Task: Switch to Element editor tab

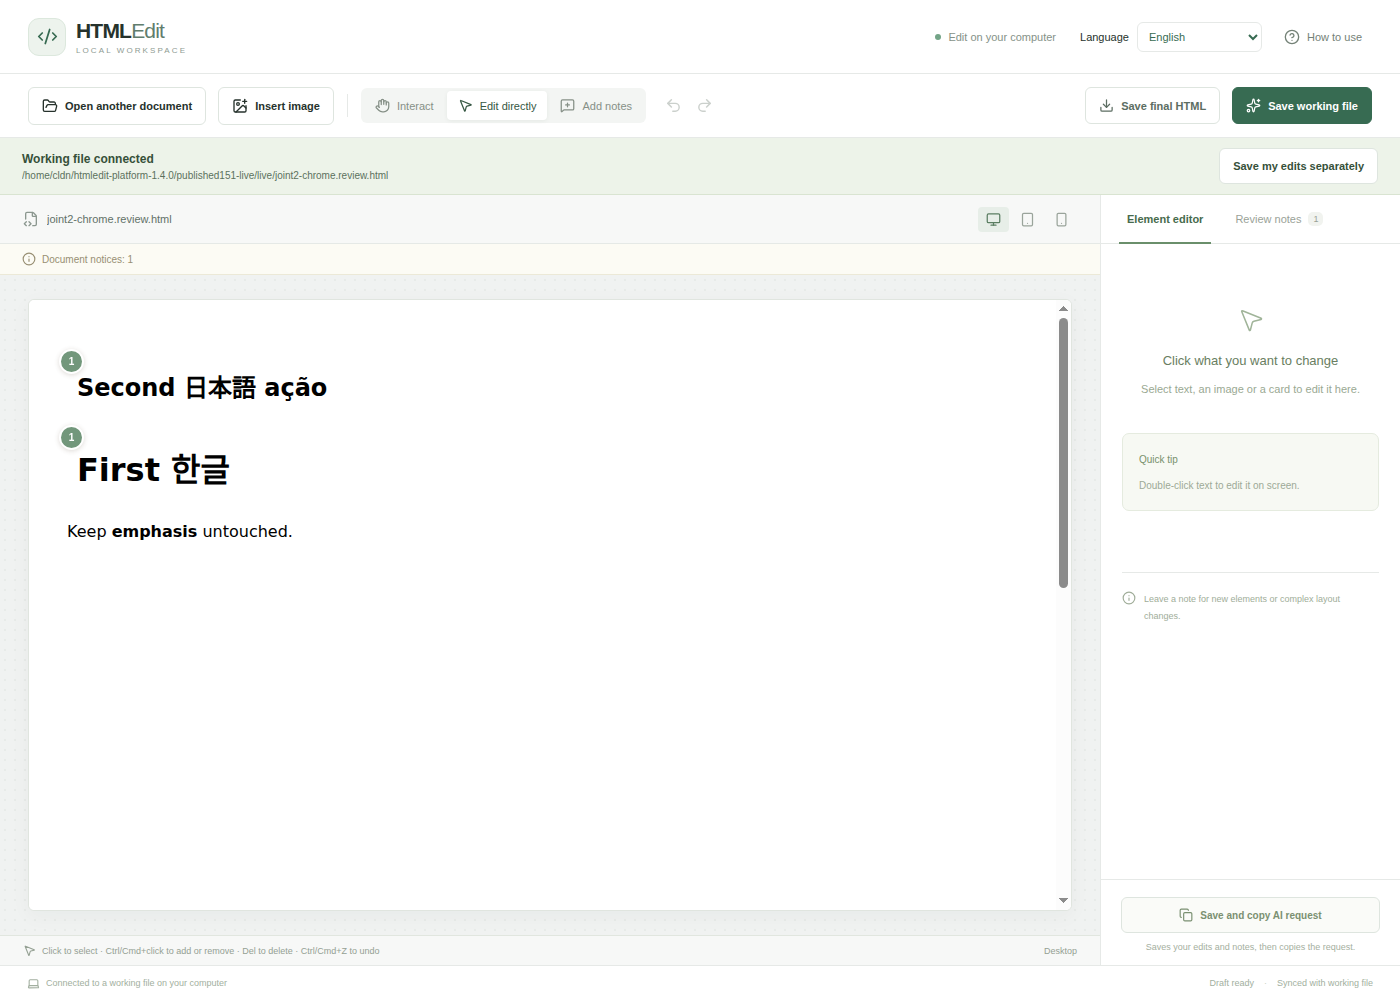Action: [1165, 219]
